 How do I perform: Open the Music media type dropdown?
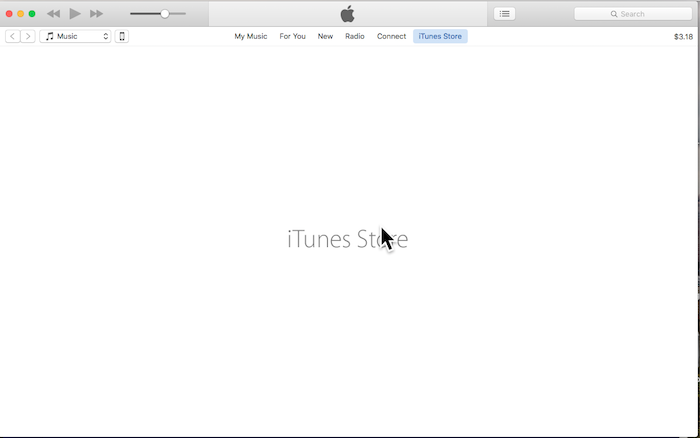(x=75, y=36)
